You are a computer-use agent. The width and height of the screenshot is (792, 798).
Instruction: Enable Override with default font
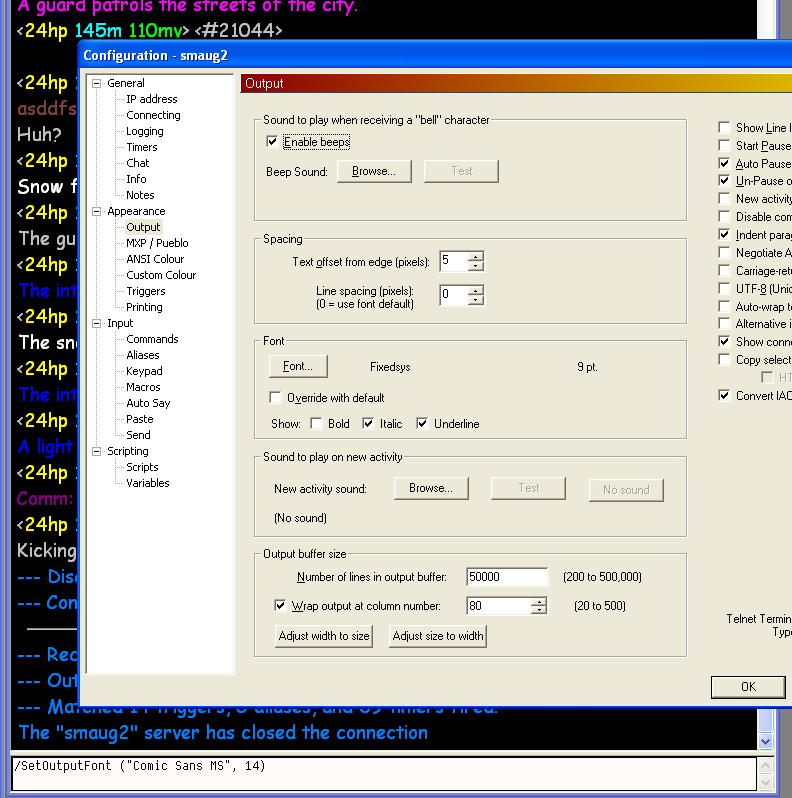(x=275, y=397)
